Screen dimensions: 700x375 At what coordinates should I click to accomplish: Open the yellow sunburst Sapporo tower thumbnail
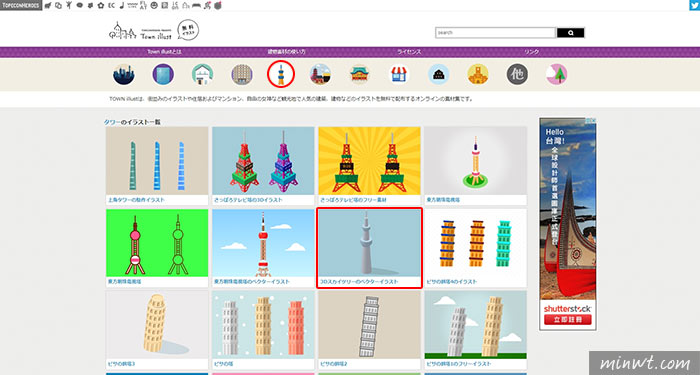(369, 161)
